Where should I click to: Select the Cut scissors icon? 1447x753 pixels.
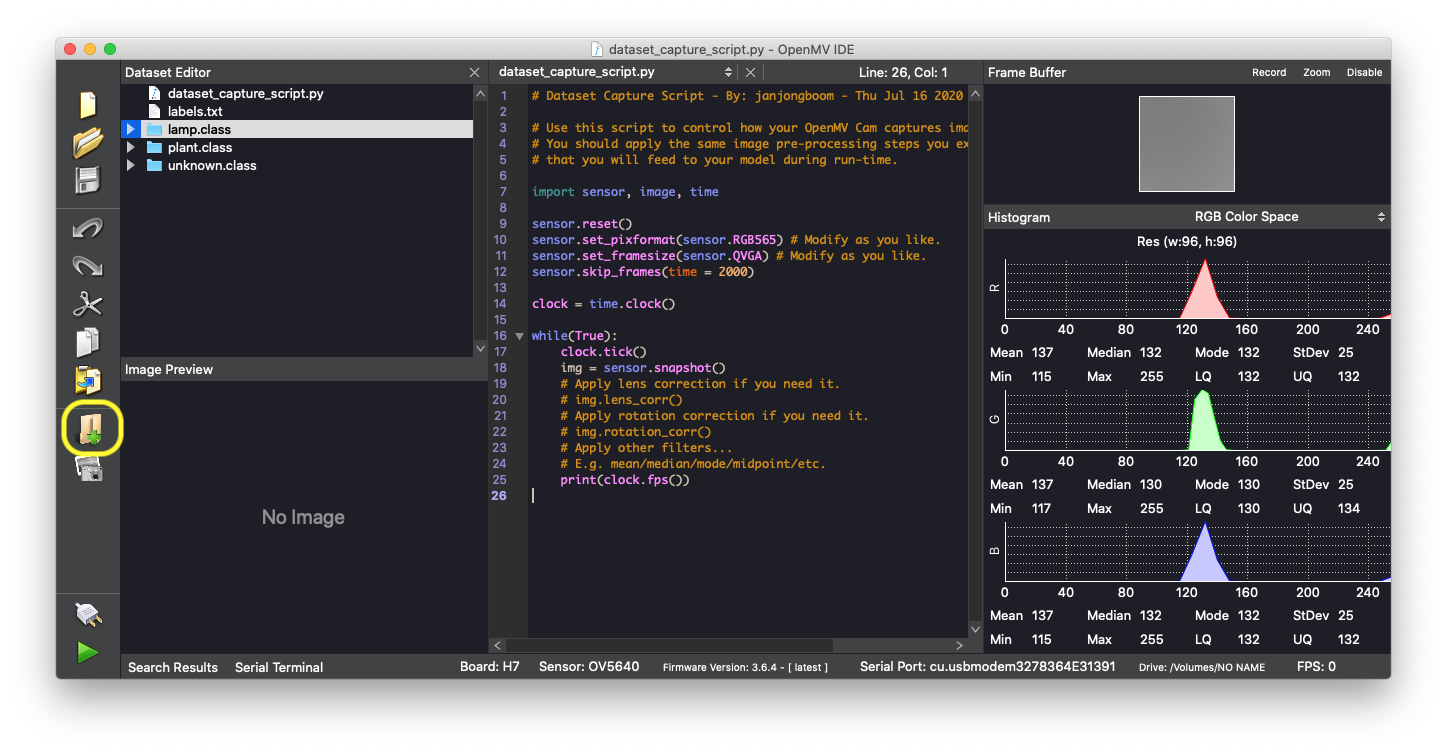88,304
